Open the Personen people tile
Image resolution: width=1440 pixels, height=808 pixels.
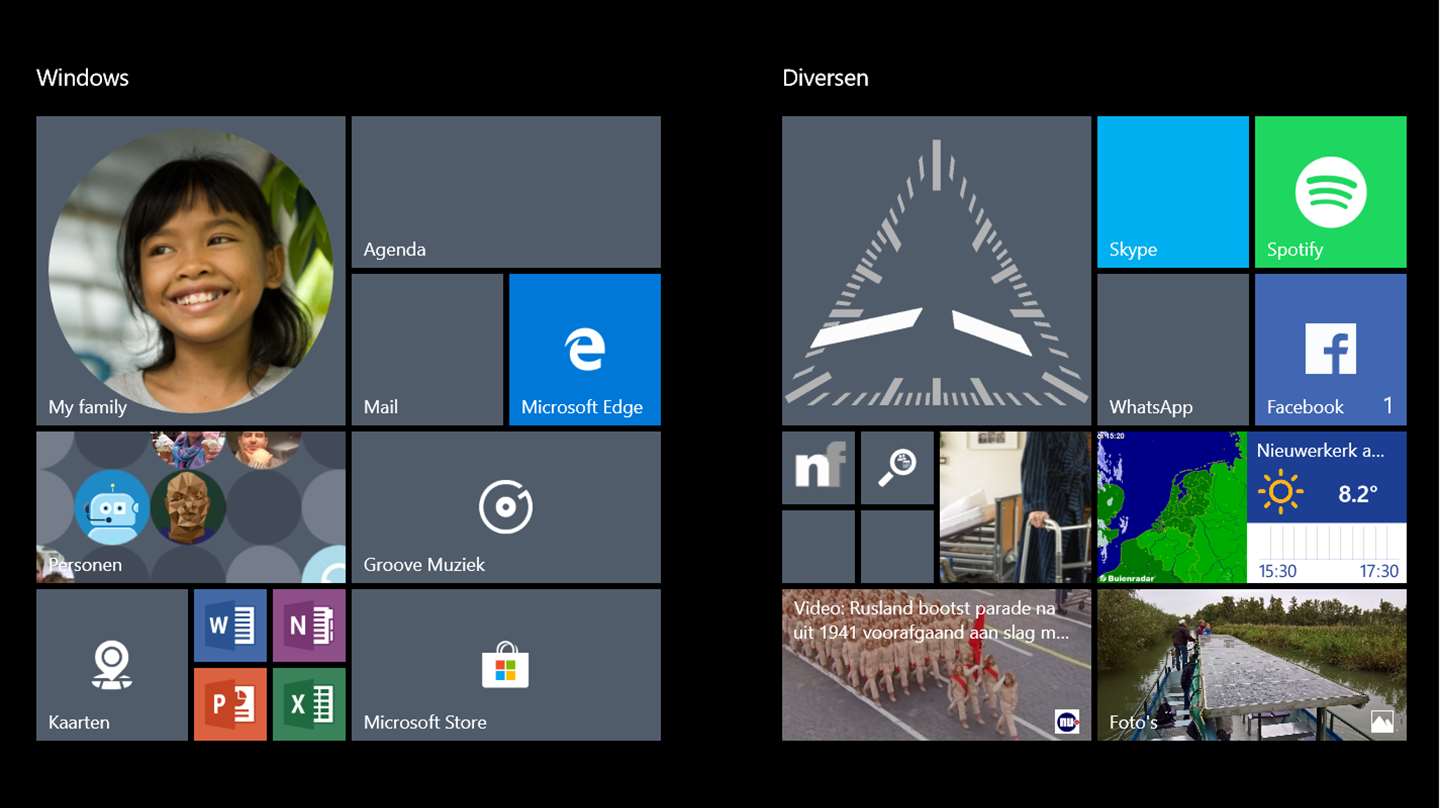click(191, 507)
